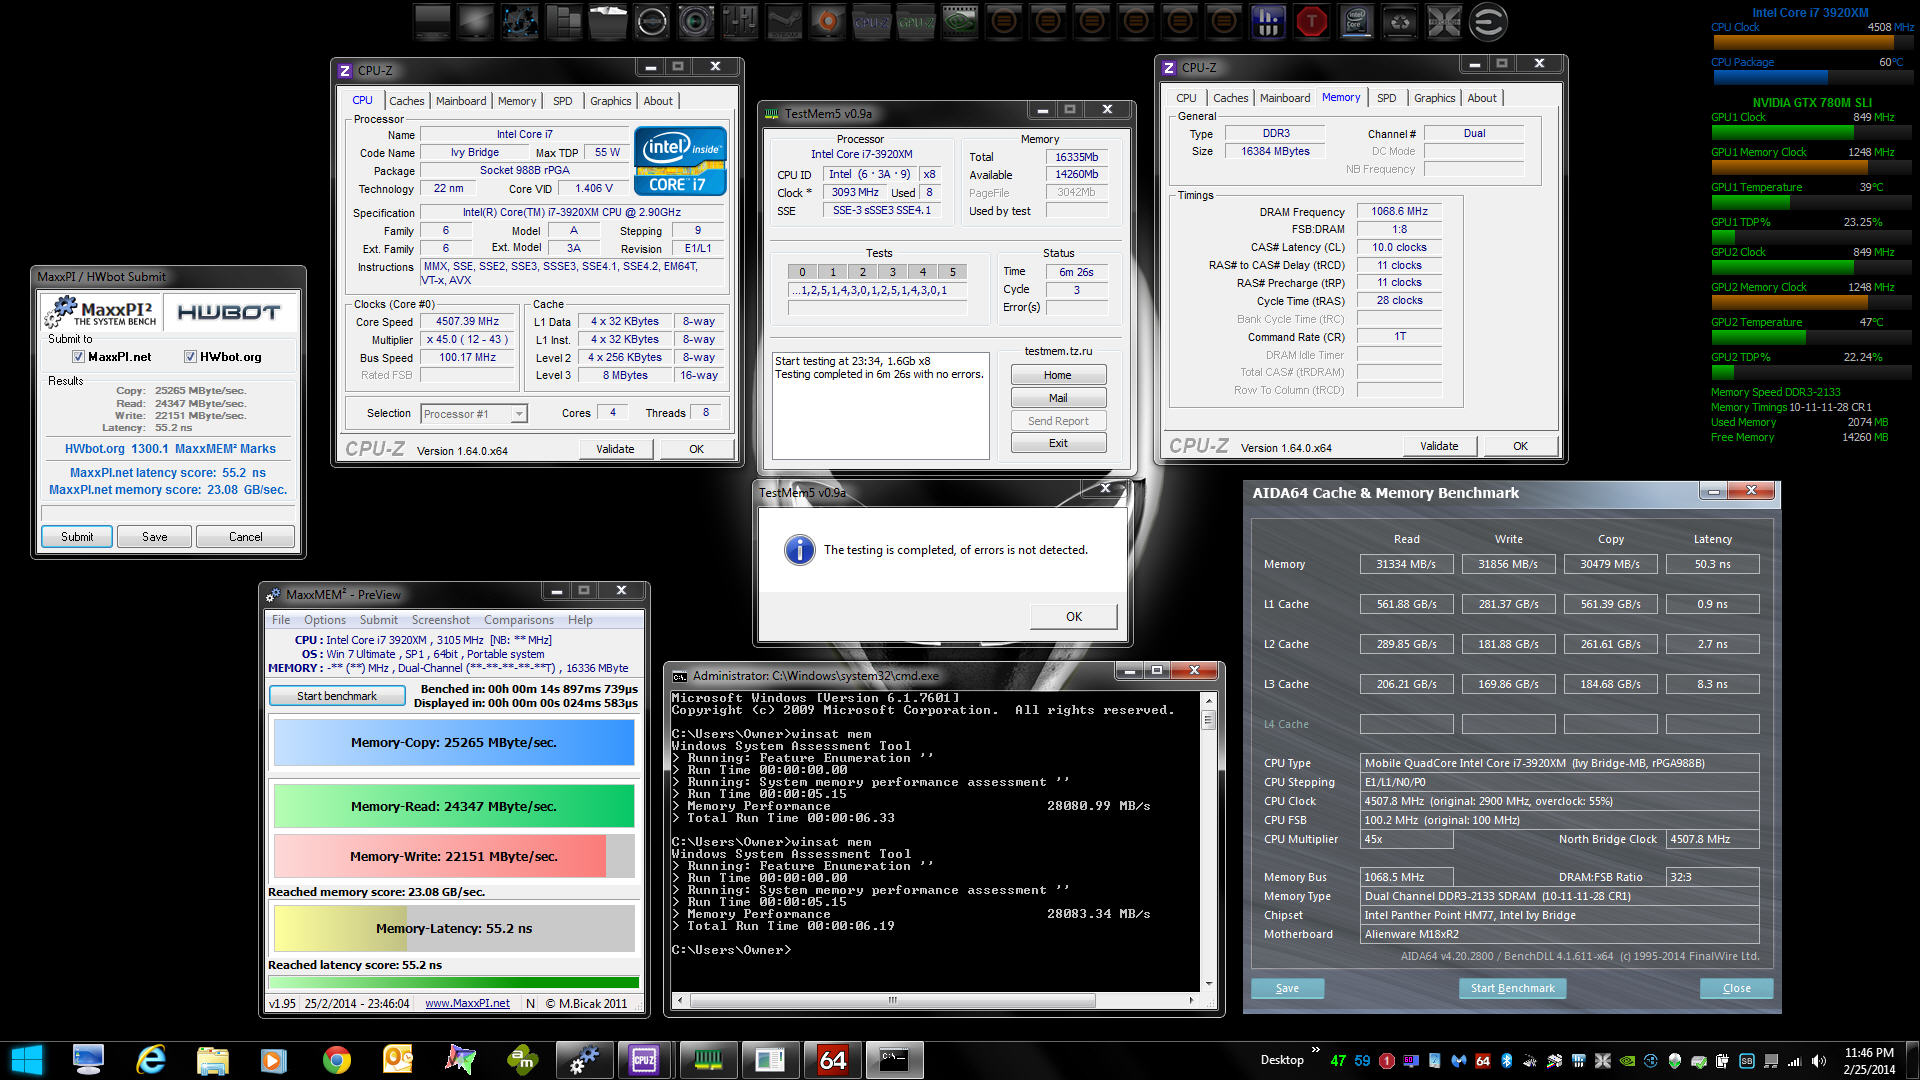Click the Core Speed field in CPU-Z
Viewport: 1920px width, 1080px height.
(467, 322)
